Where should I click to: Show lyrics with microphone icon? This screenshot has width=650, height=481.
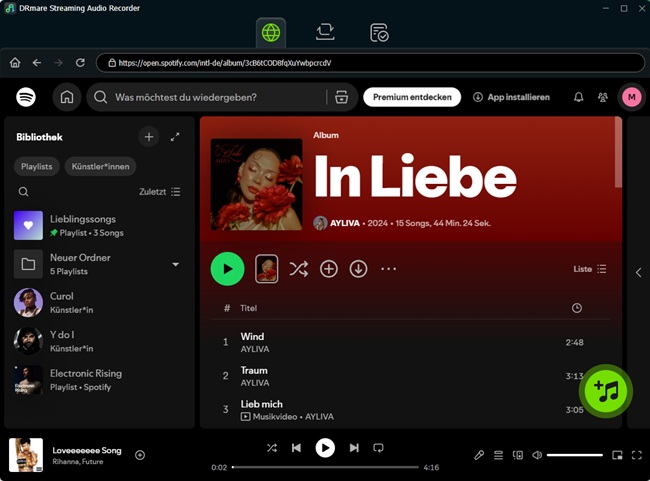pos(479,455)
